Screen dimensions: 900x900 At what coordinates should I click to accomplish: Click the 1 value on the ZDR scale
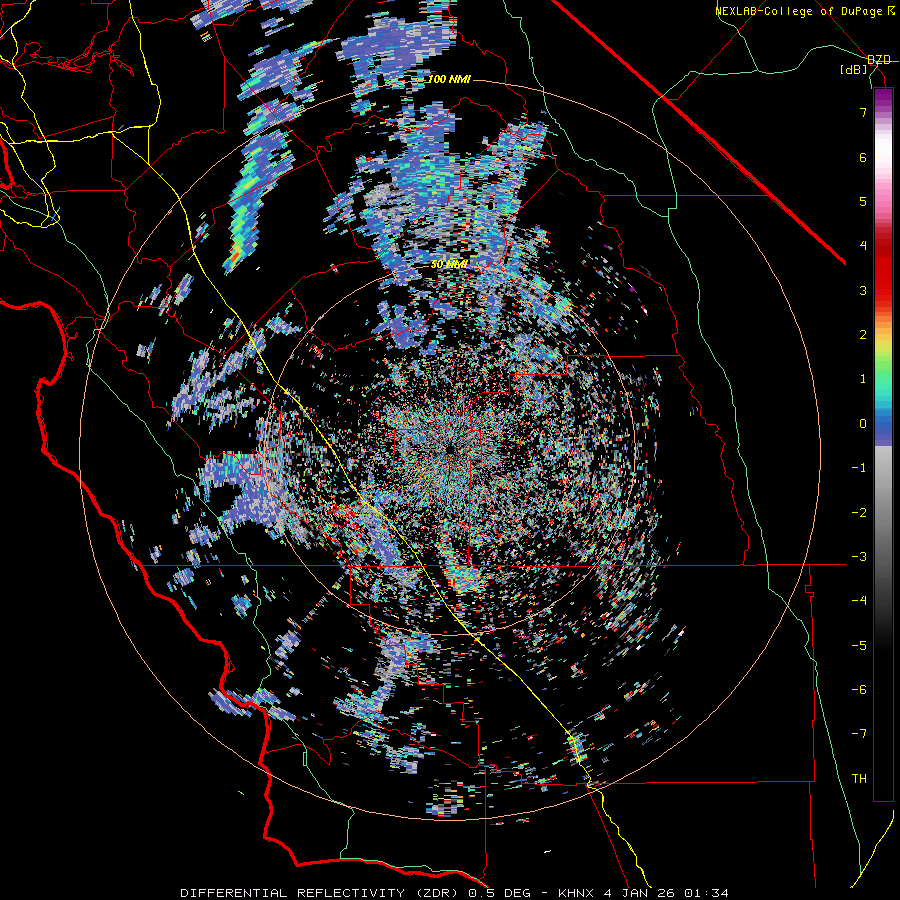[x=863, y=379]
